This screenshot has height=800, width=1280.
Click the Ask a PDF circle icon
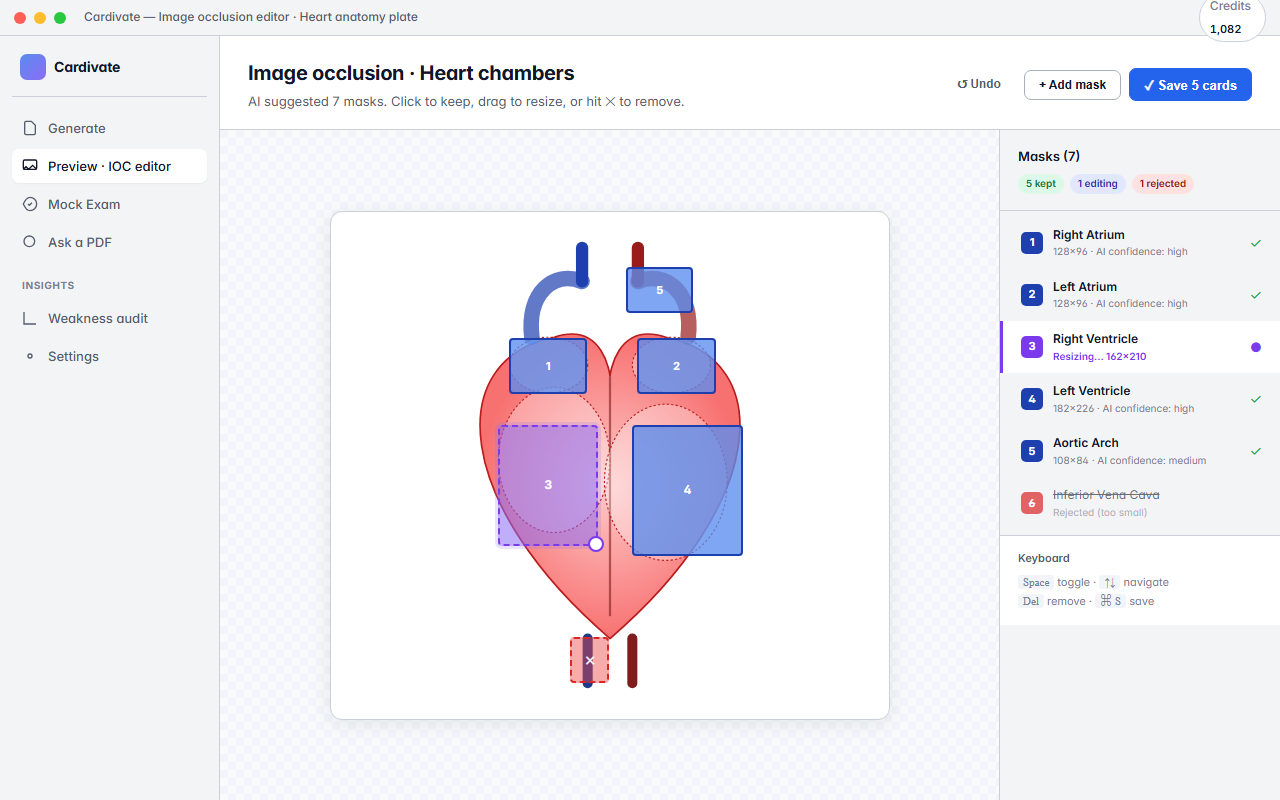(x=30, y=242)
